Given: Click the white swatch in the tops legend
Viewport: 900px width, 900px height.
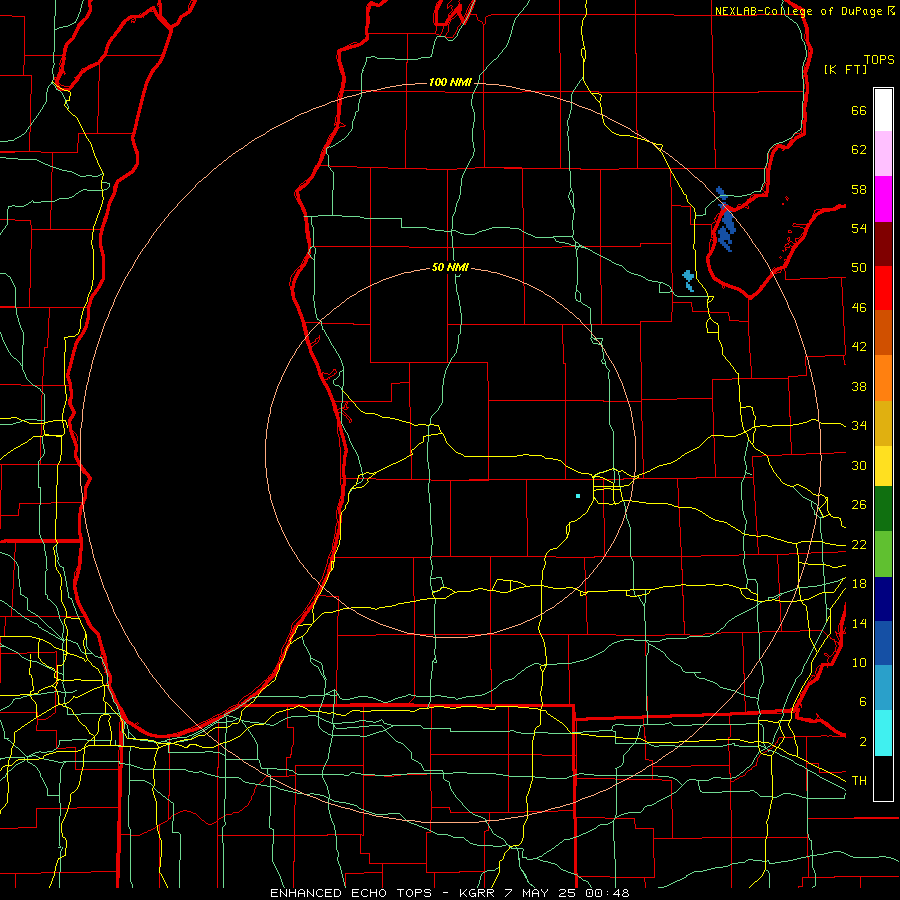Looking at the screenshot, I should tap(883, 110).
